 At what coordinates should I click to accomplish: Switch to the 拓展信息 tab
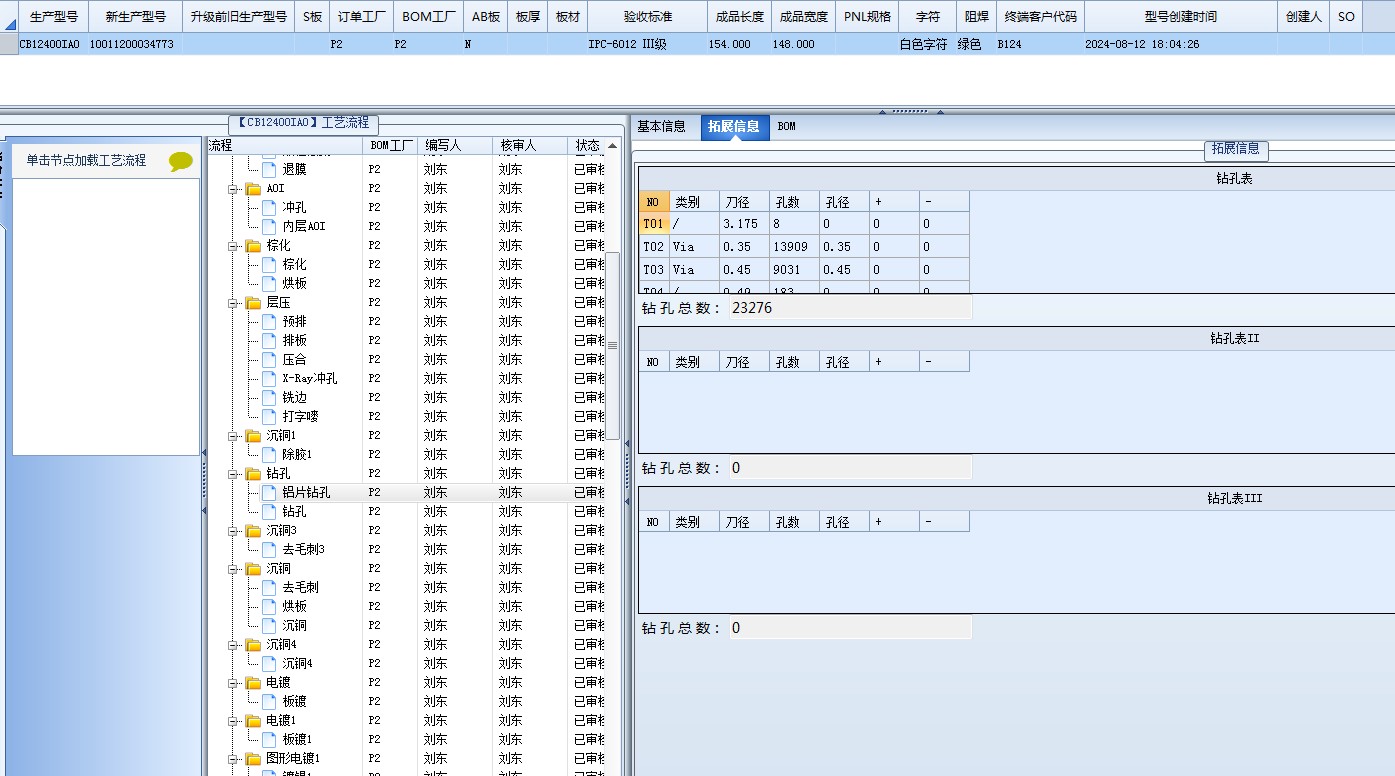pos(734,127)
